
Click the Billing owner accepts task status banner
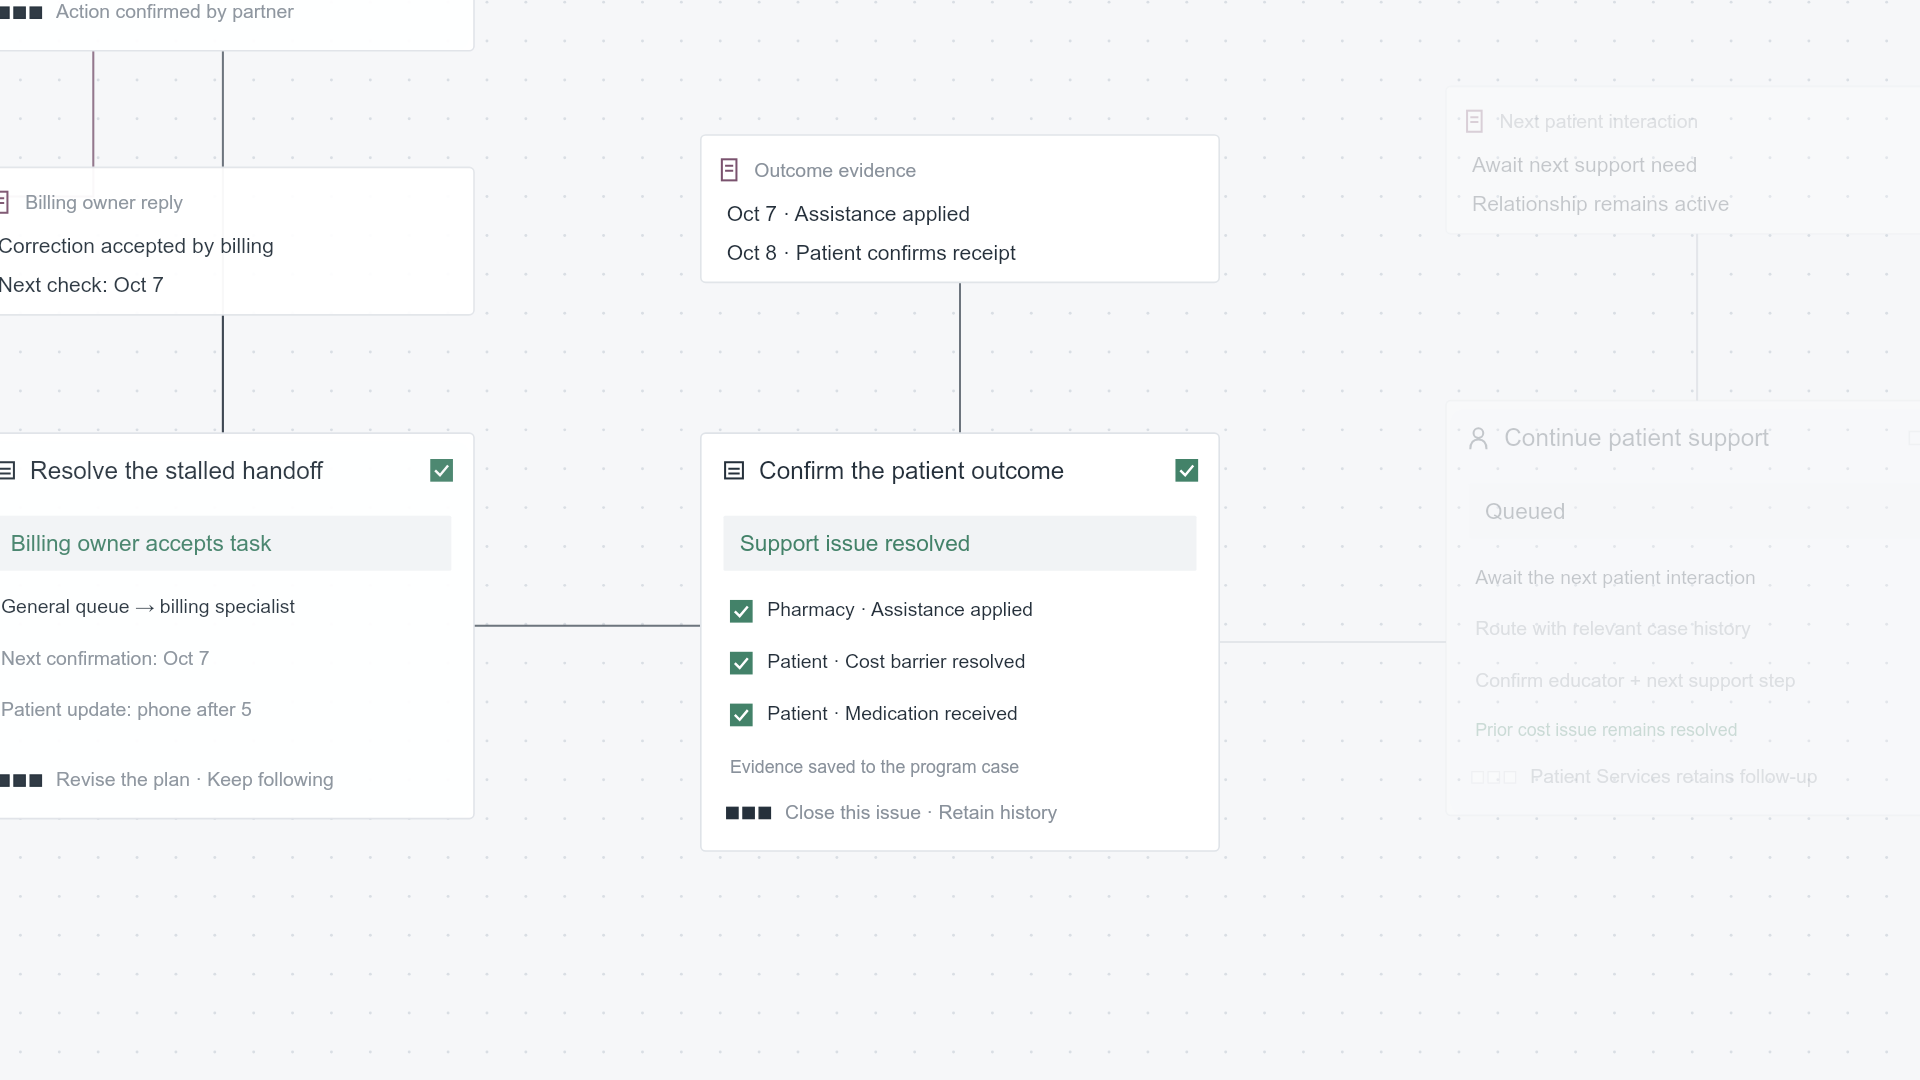click(x=225, y=543)
